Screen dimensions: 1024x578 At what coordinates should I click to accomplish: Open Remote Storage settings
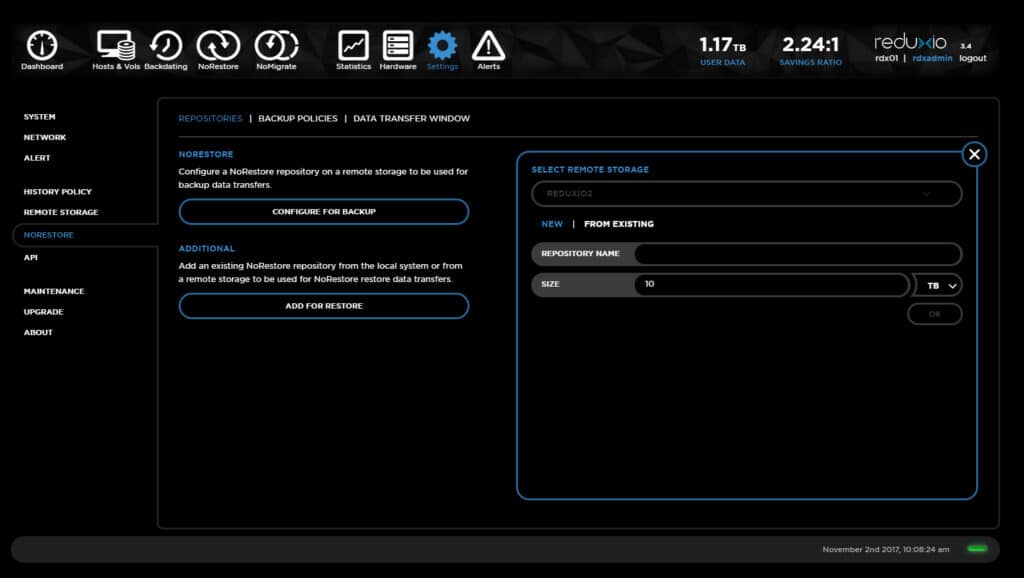point(61,212)
